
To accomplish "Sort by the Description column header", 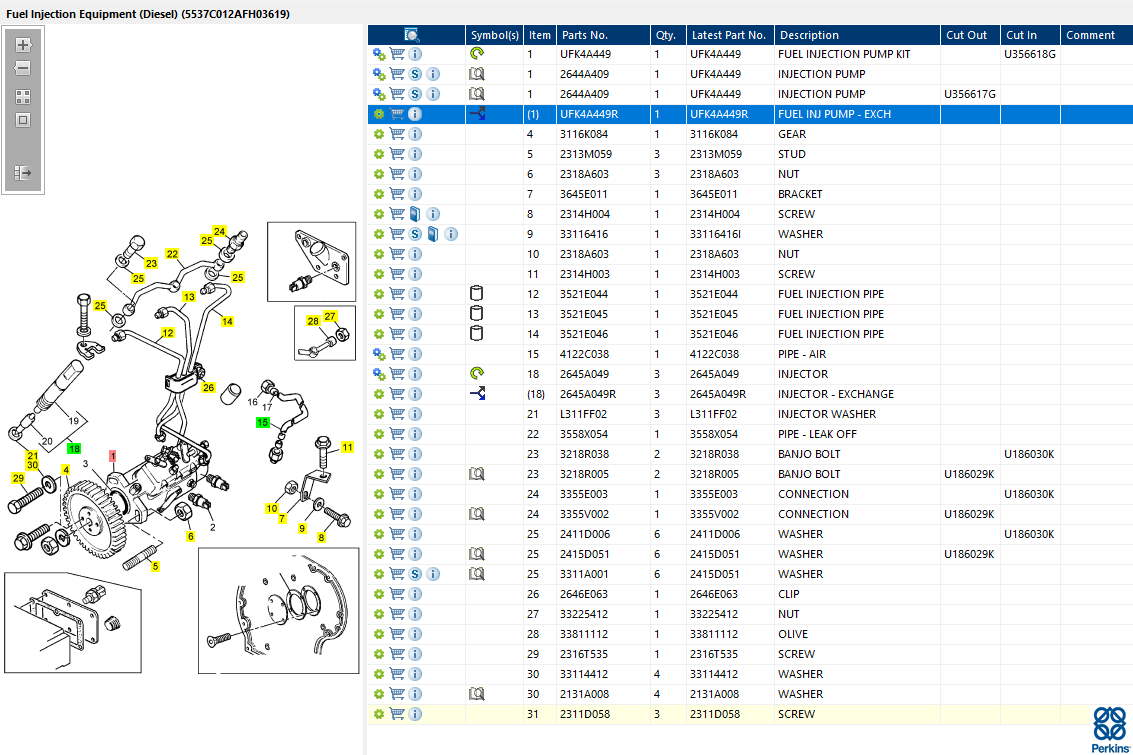I will [x=857, y=35].
